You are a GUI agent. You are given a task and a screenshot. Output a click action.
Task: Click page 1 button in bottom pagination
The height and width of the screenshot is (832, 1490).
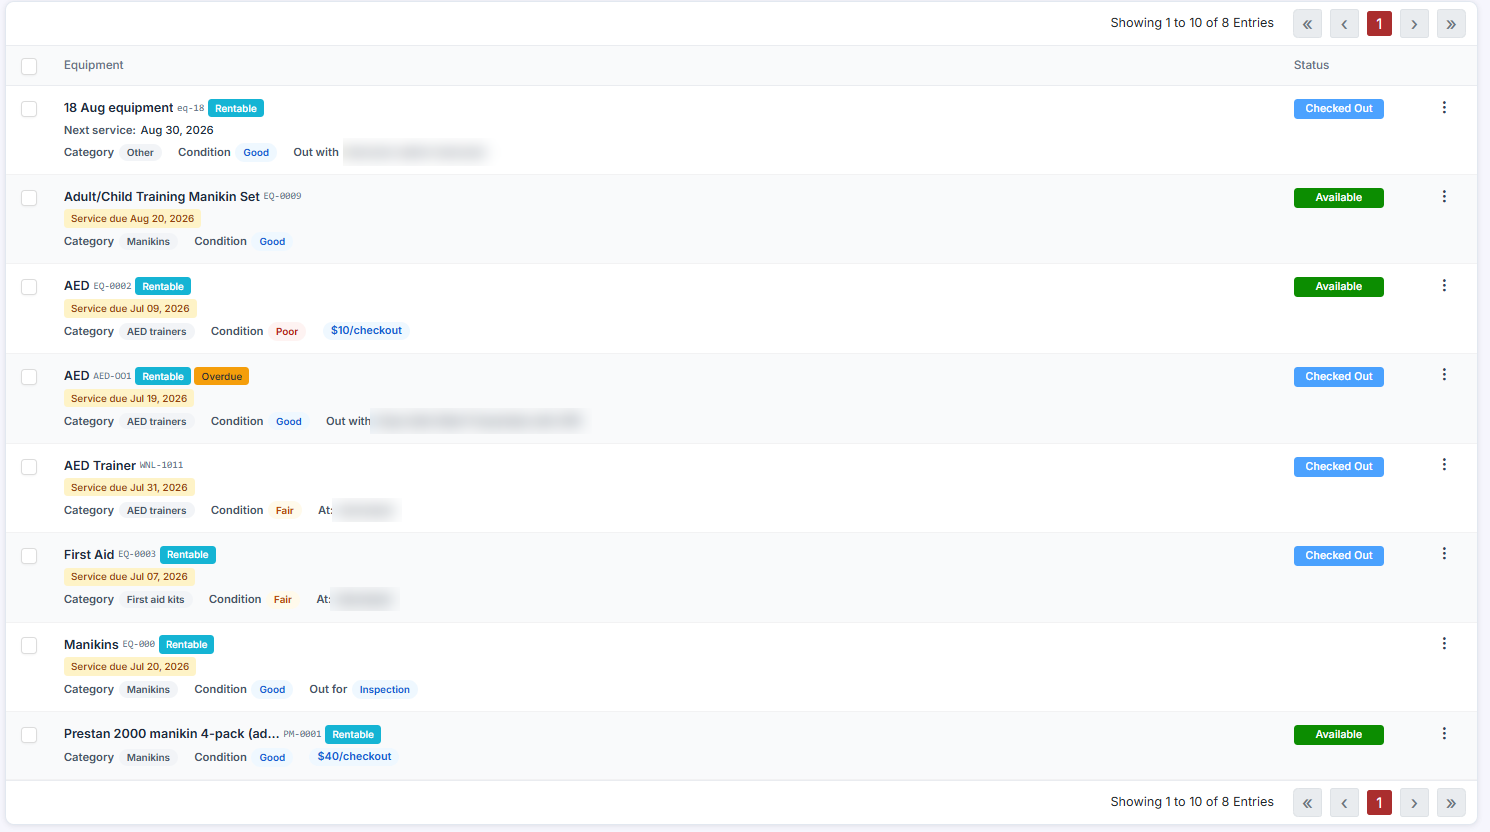(1379, 802)
